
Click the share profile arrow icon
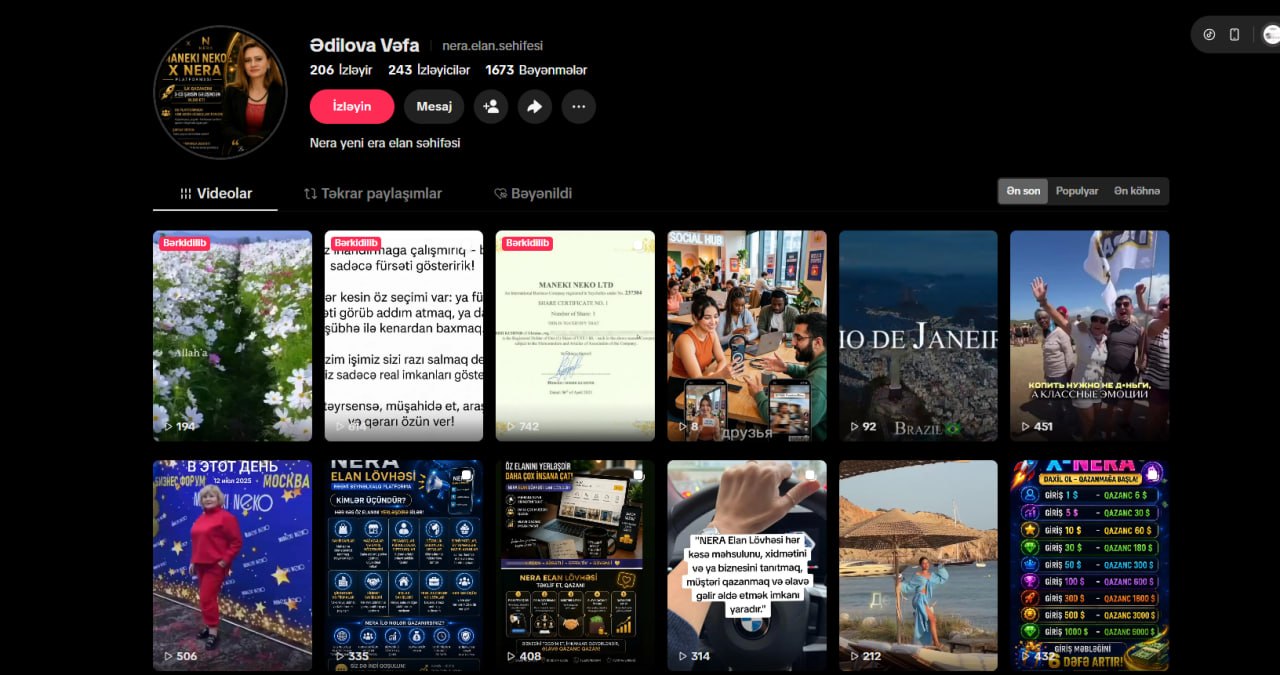point(535,106)
